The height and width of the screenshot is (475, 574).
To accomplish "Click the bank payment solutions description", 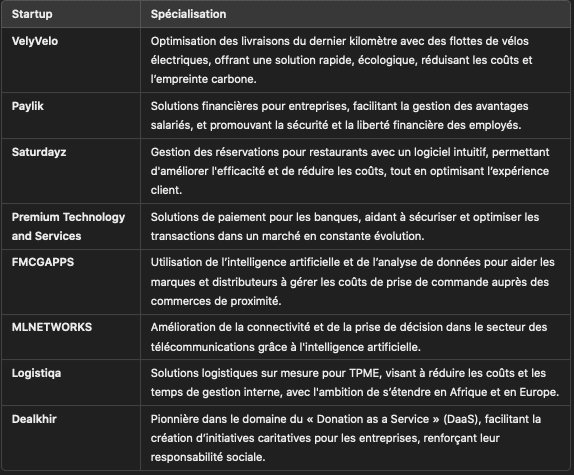I will coord(345,227).
